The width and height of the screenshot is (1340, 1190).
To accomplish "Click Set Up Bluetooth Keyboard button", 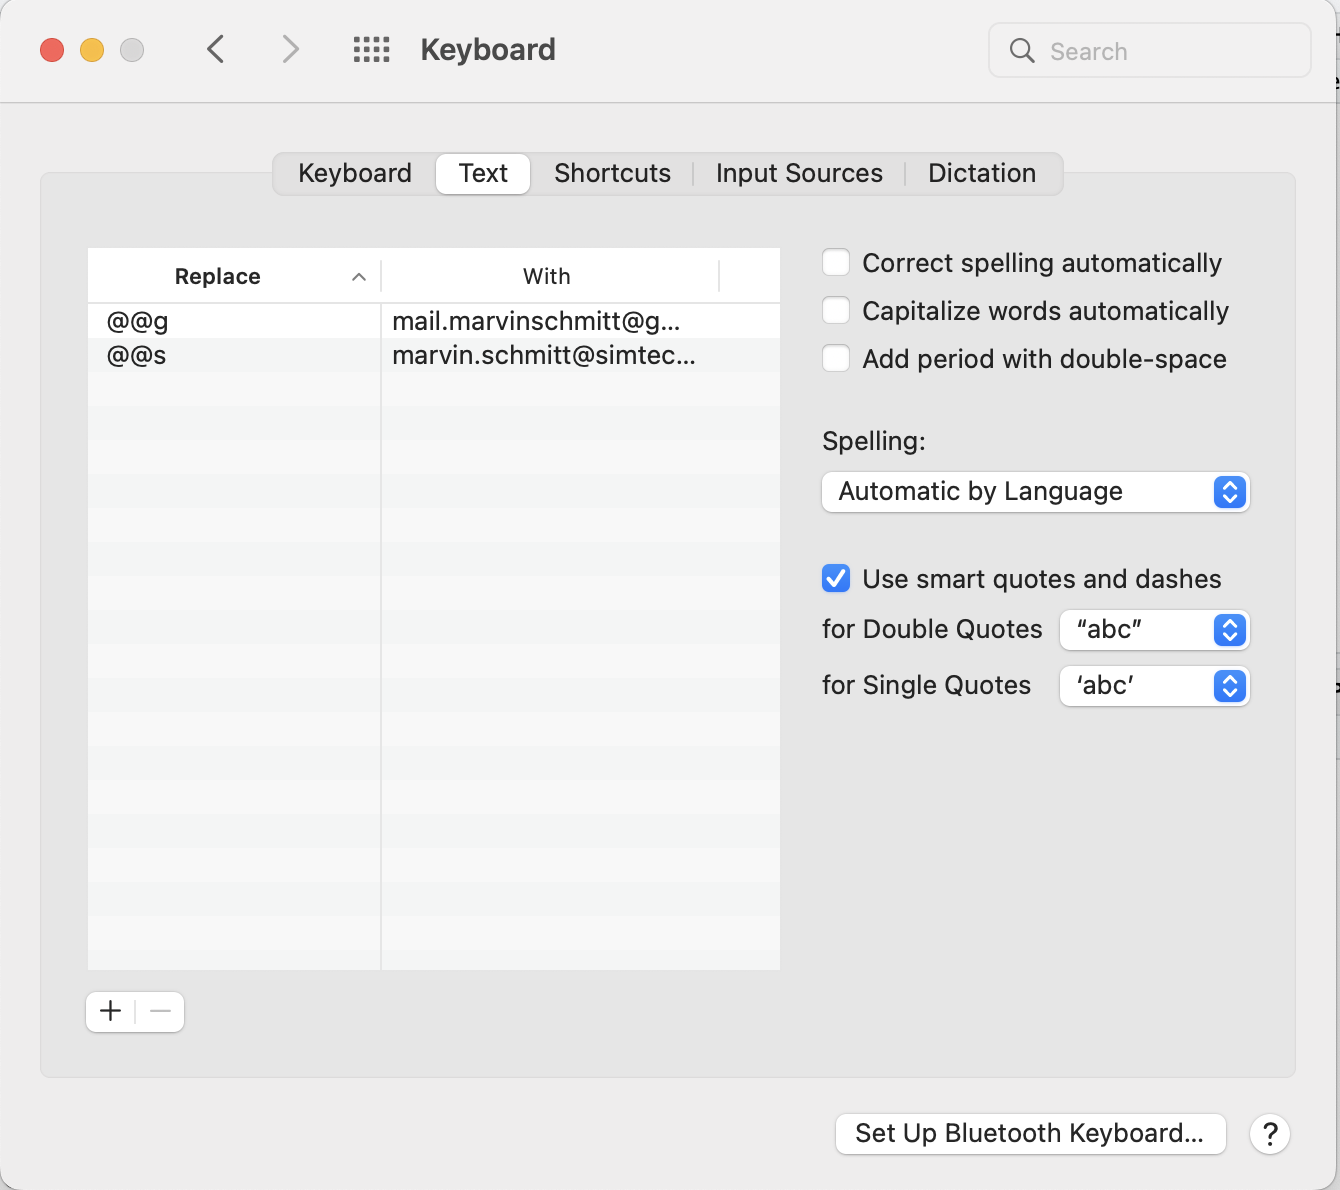I will click(1031, 1134).
